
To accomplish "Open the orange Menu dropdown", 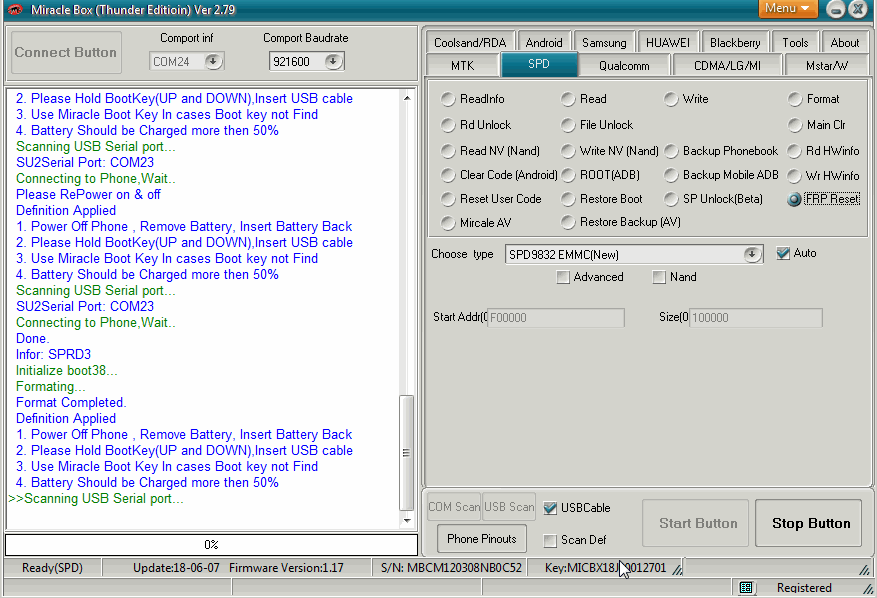I will point(788,8).
